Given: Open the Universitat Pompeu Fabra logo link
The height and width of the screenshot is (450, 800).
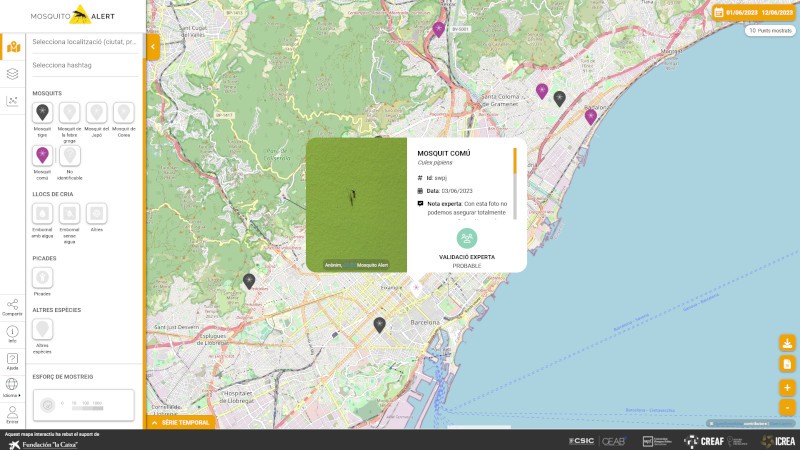Looking at the screenshot, I should click(x=657, y=441).
